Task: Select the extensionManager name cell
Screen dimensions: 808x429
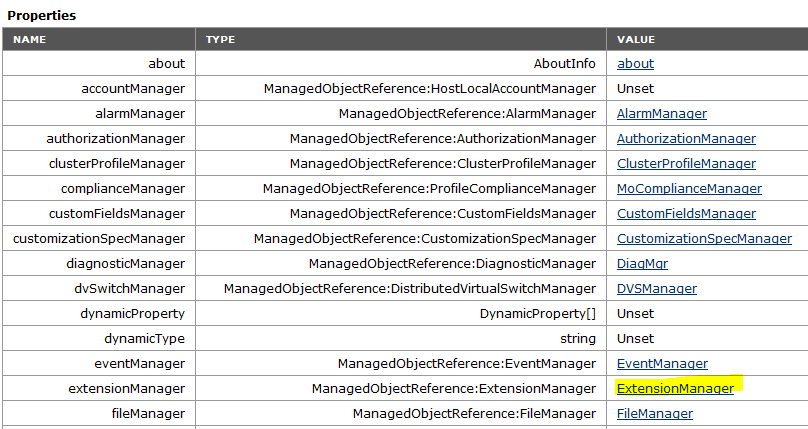Action: click(x=99, y=388)
